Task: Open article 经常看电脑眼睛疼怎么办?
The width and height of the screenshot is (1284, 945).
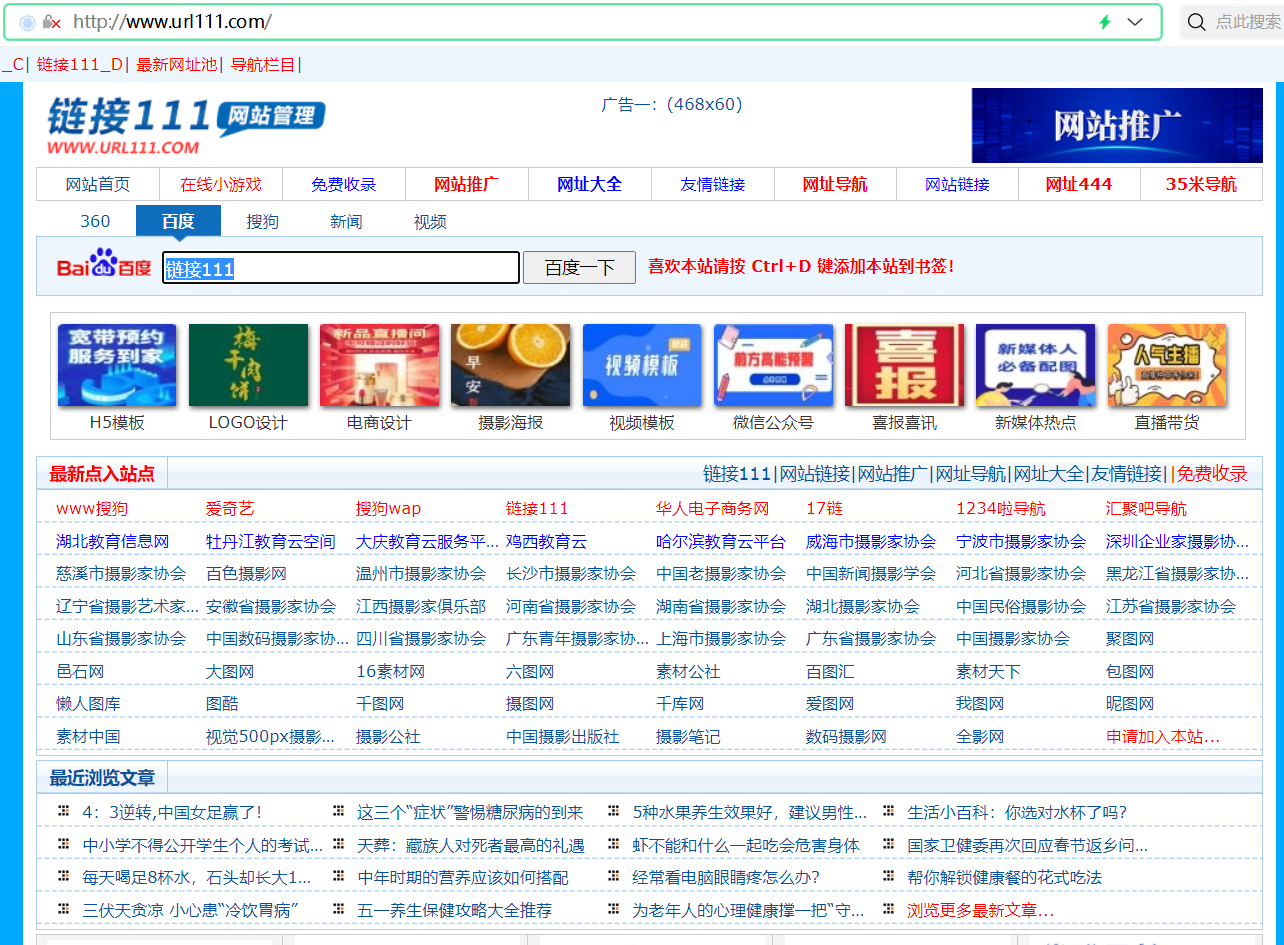Action: pyautogui.click(x=726, y=878)
